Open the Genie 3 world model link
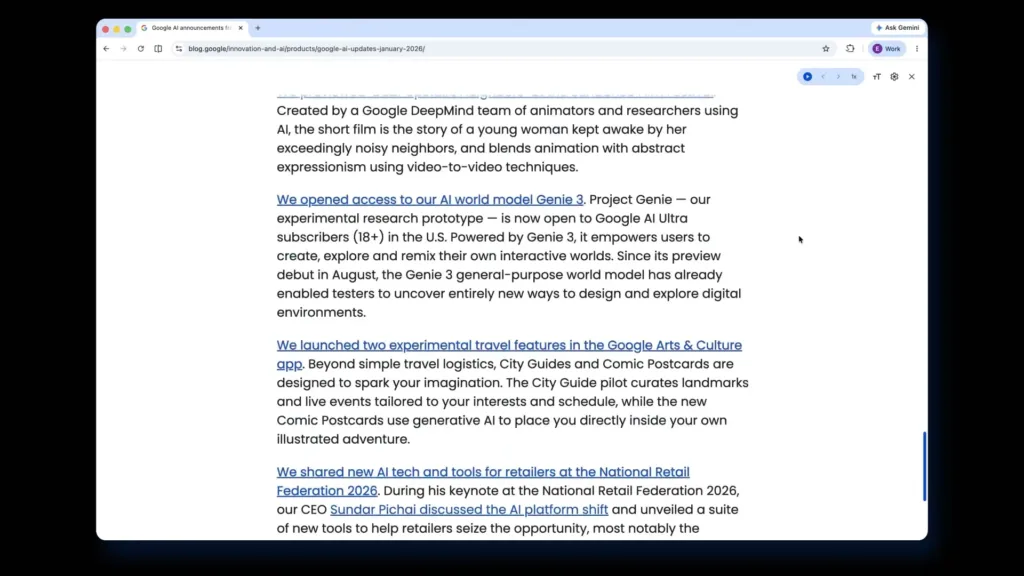 [430, 199]
